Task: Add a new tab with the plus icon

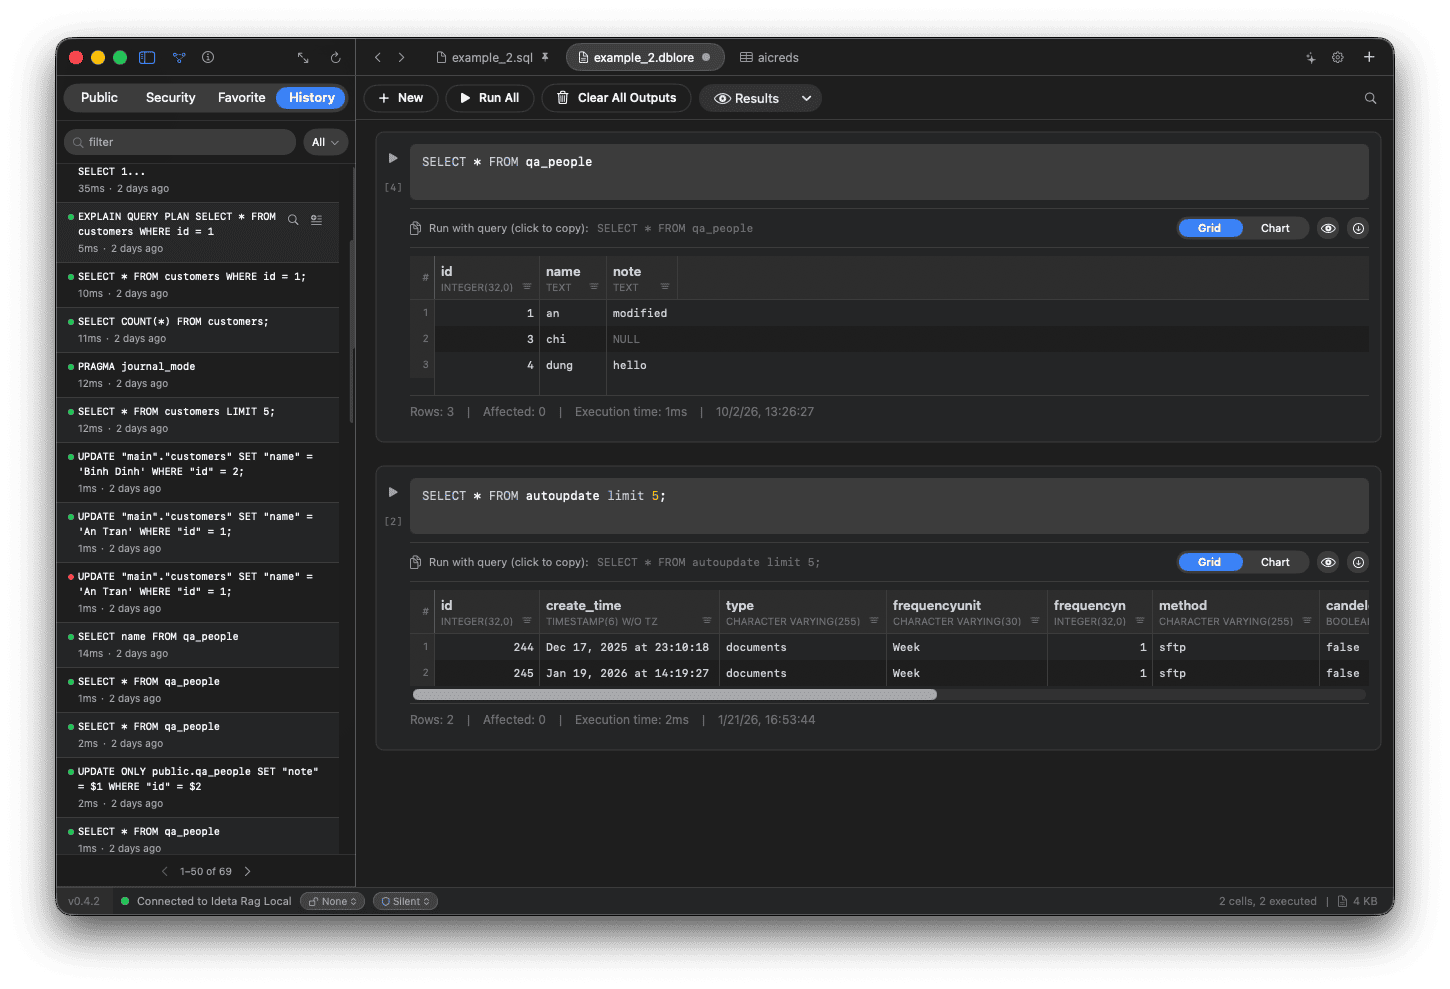Action: tap(1369, 57)
